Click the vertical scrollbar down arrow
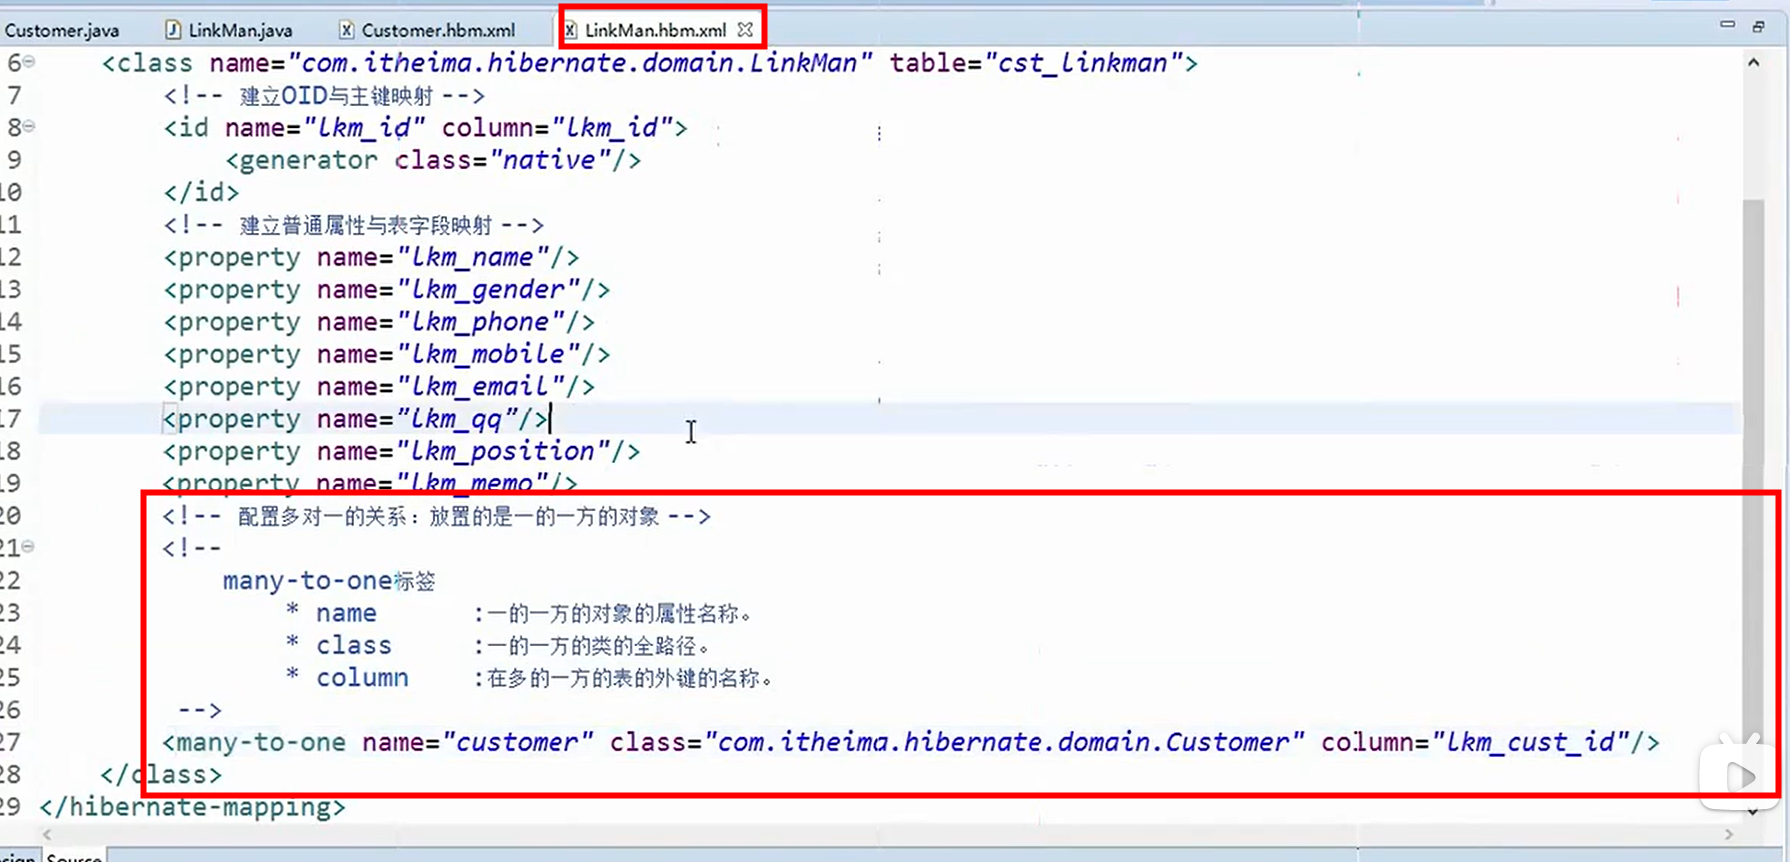Image resolution: width=1790 pixels, height=862 pixels. pos(1753,811)
